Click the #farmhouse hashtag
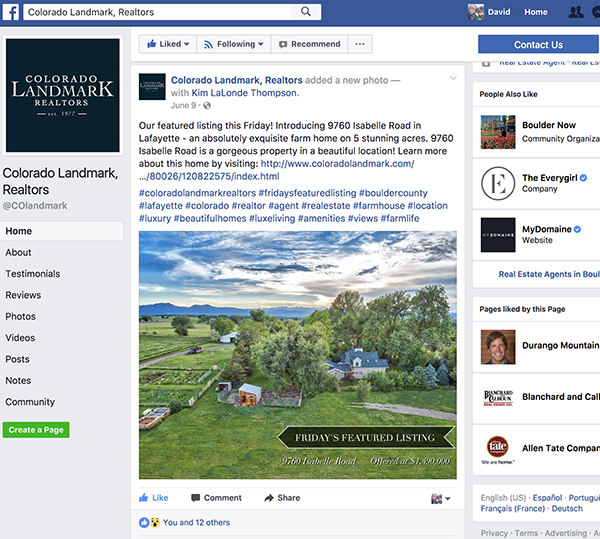Image resolution: width=600 pixels, height=539 pixels. tap(378, 206)
